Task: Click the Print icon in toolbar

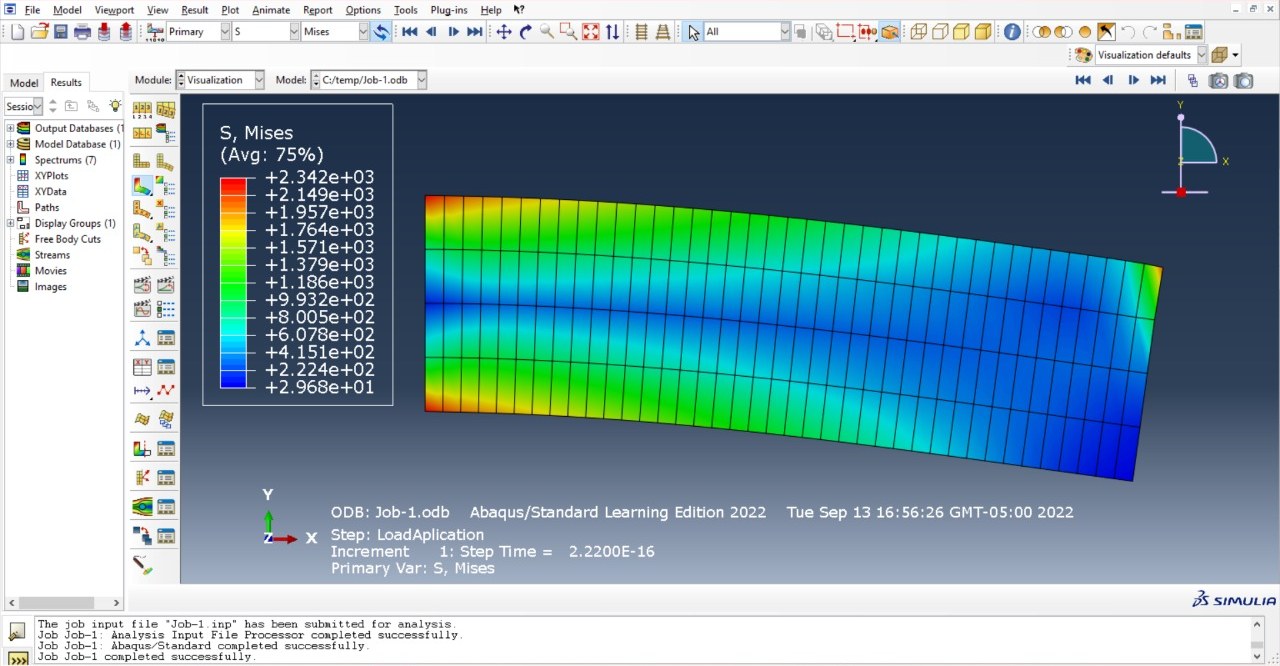Action: pos(83,32)
